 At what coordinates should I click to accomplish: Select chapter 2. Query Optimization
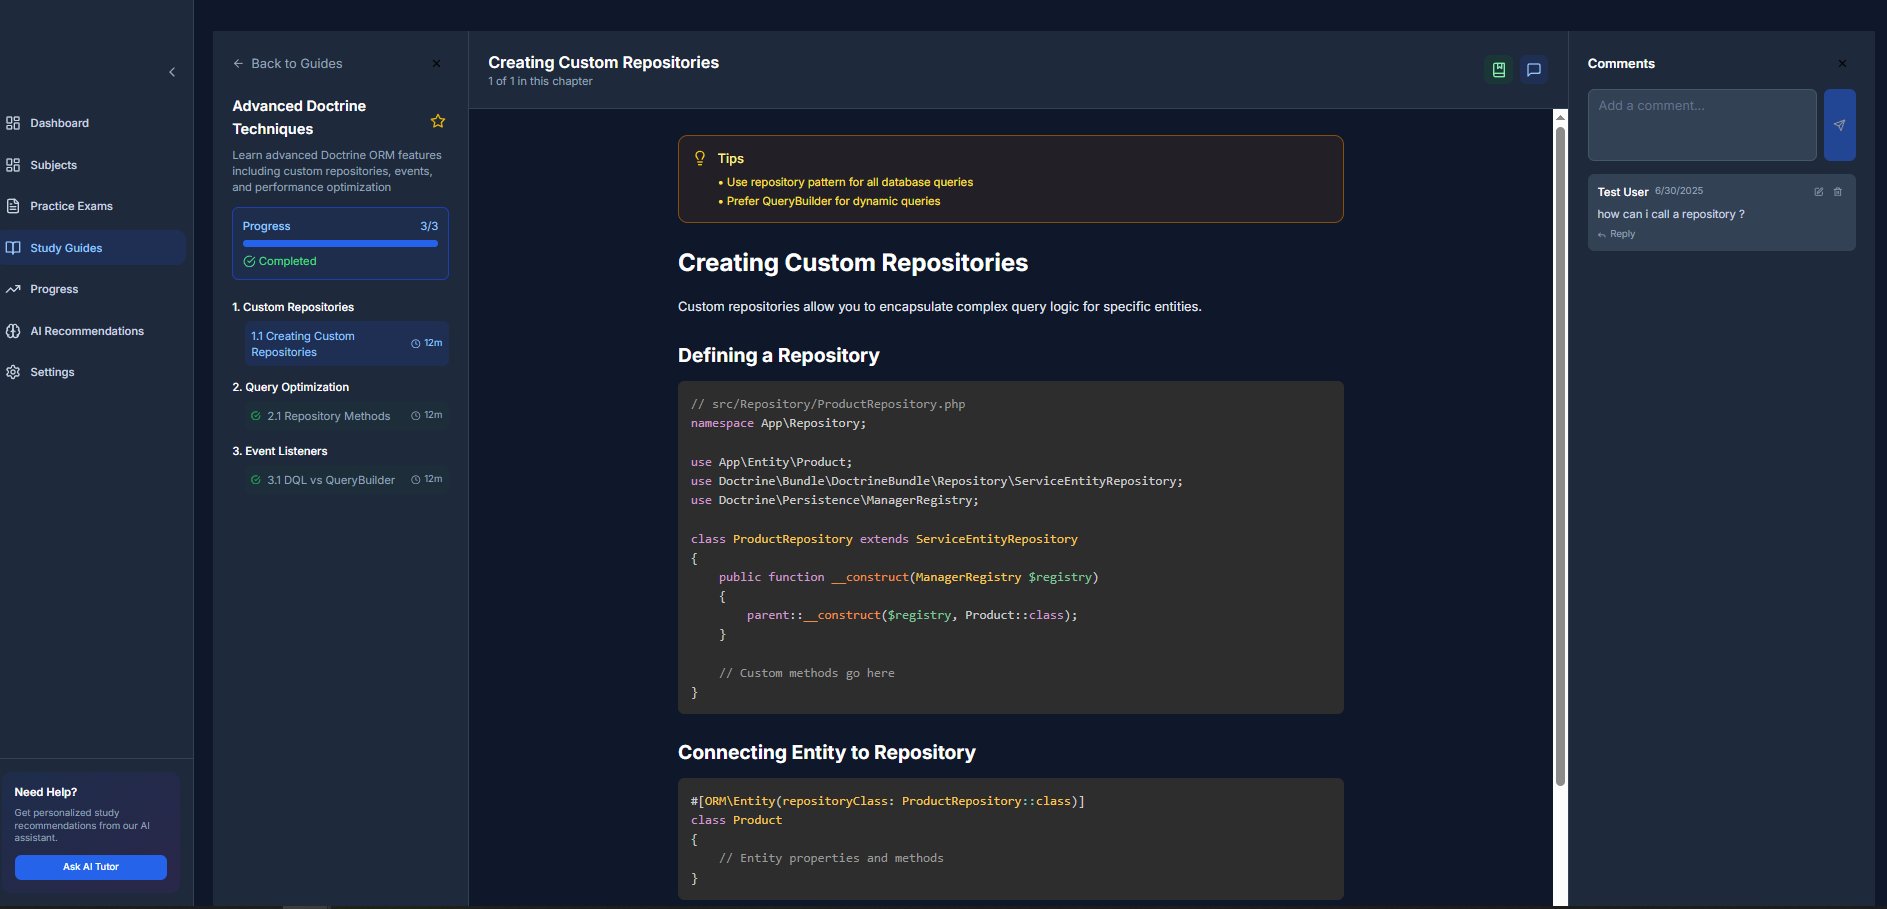click(x=291, y=387)
